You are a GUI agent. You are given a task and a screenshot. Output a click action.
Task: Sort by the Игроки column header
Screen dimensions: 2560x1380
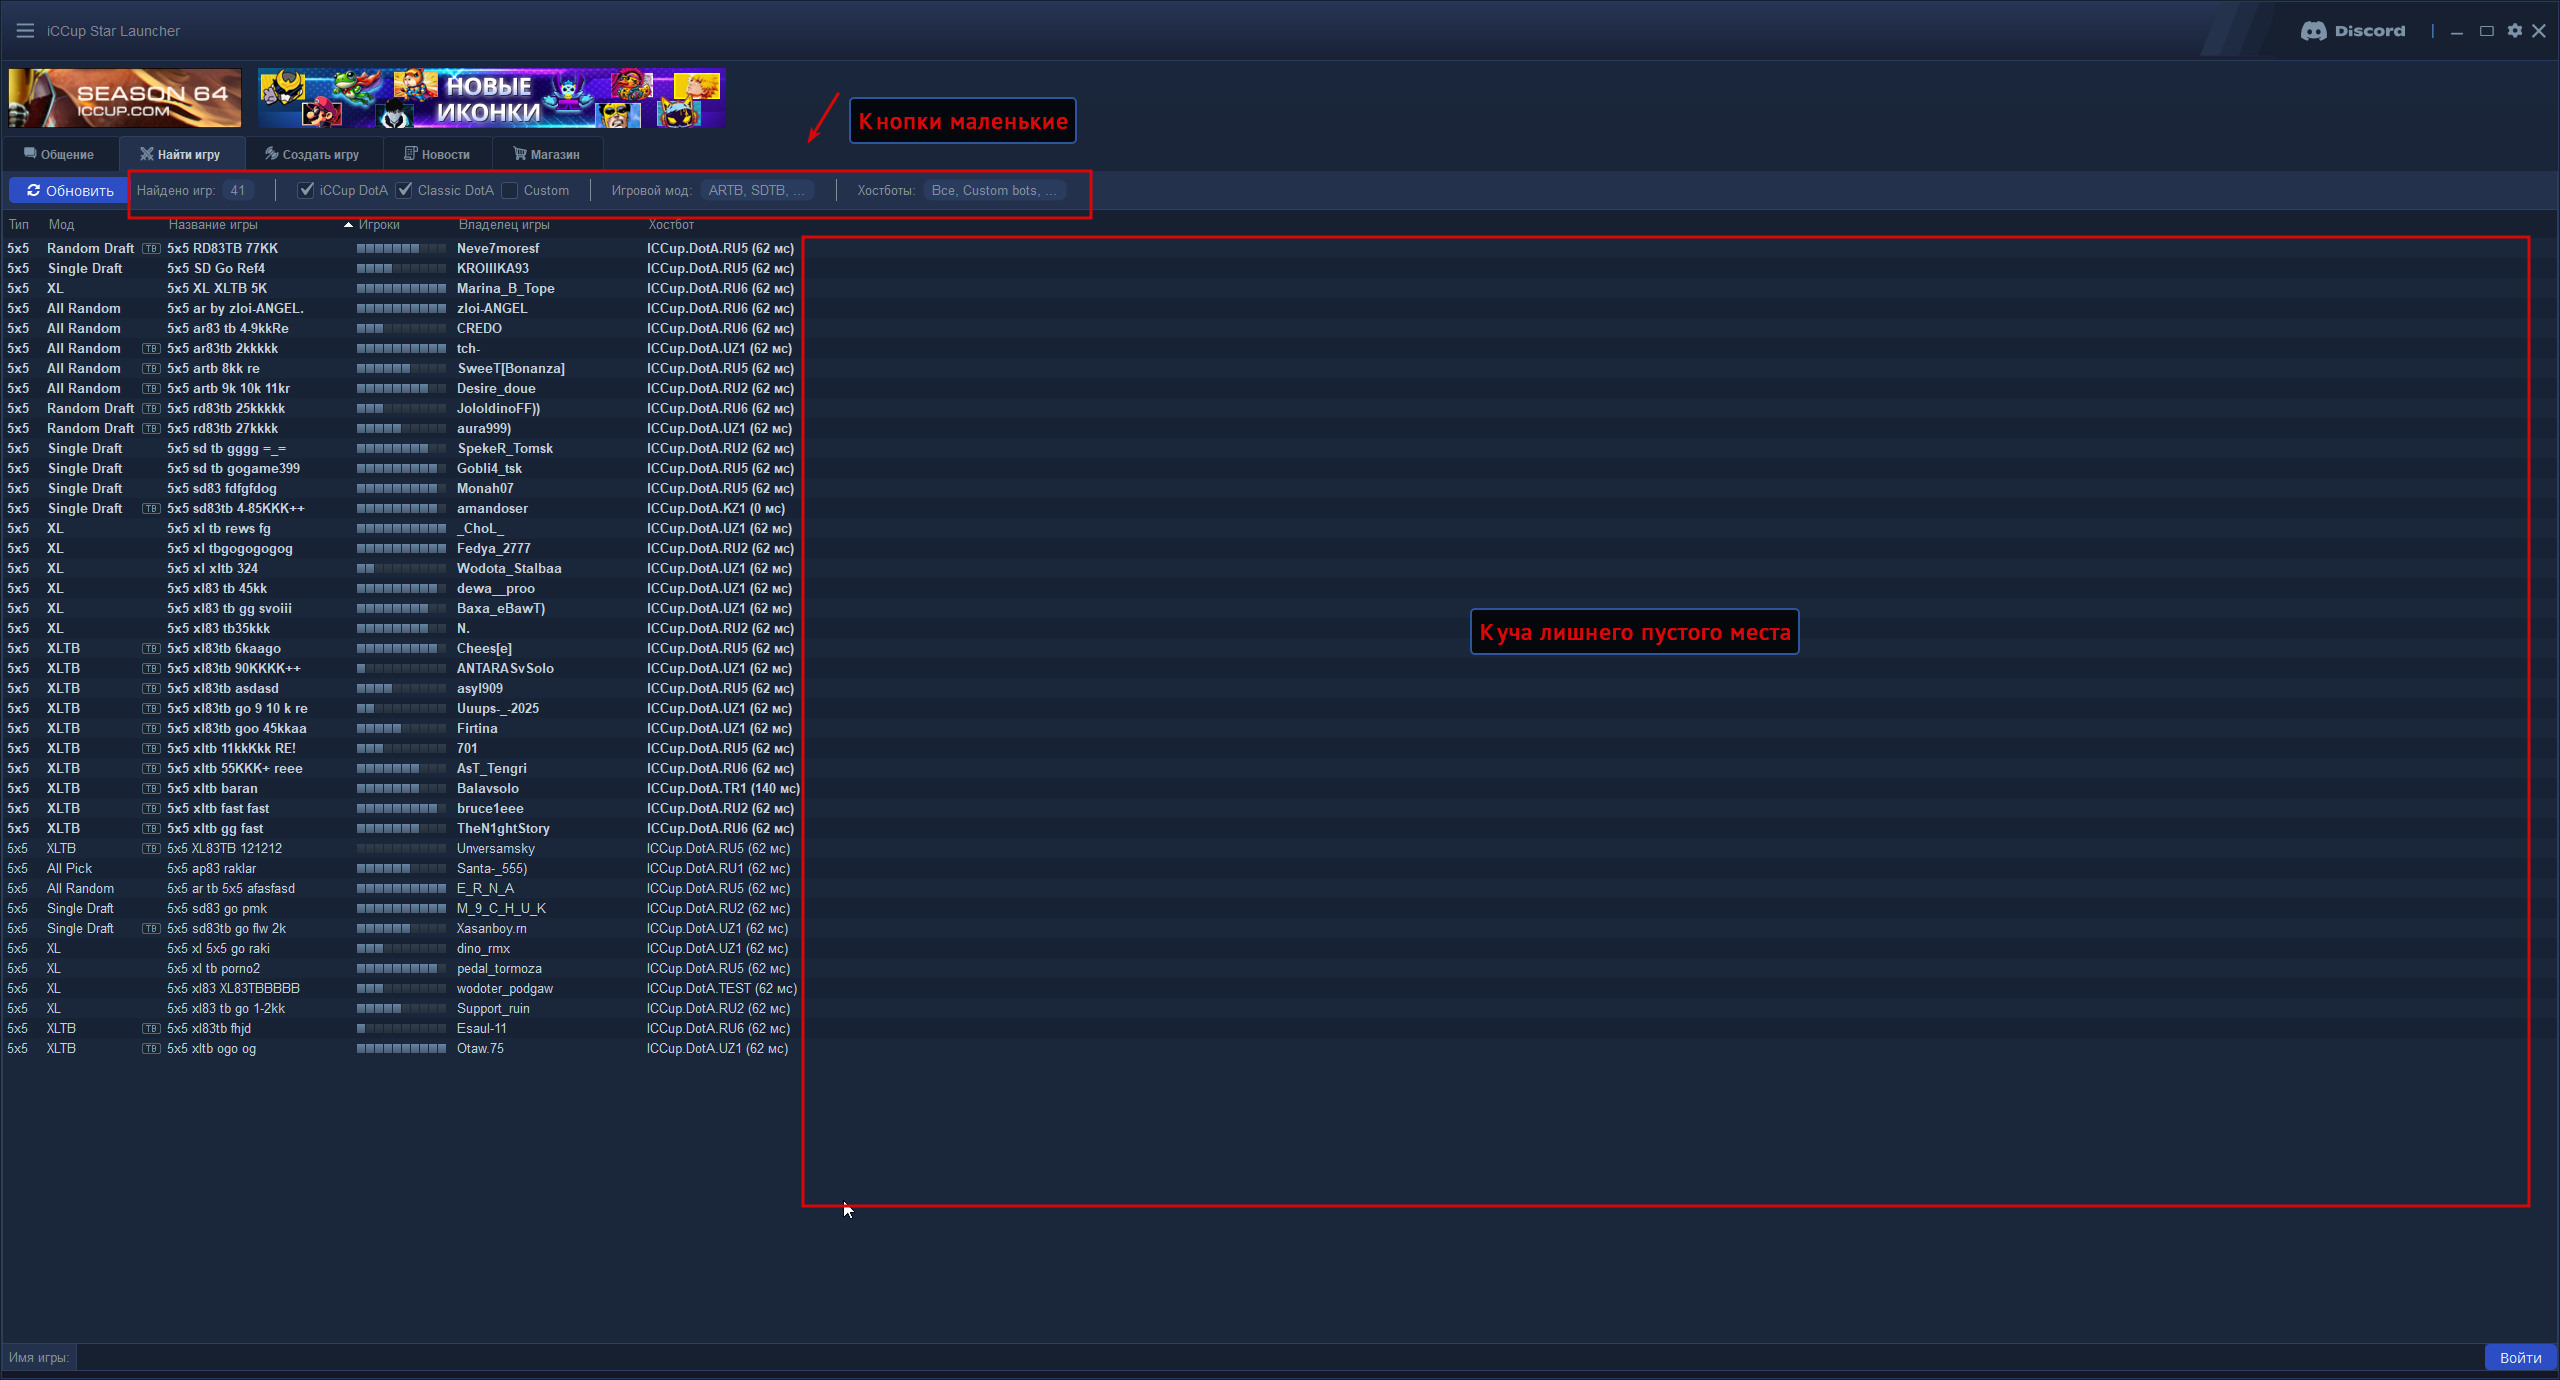(x=379, y=225)
